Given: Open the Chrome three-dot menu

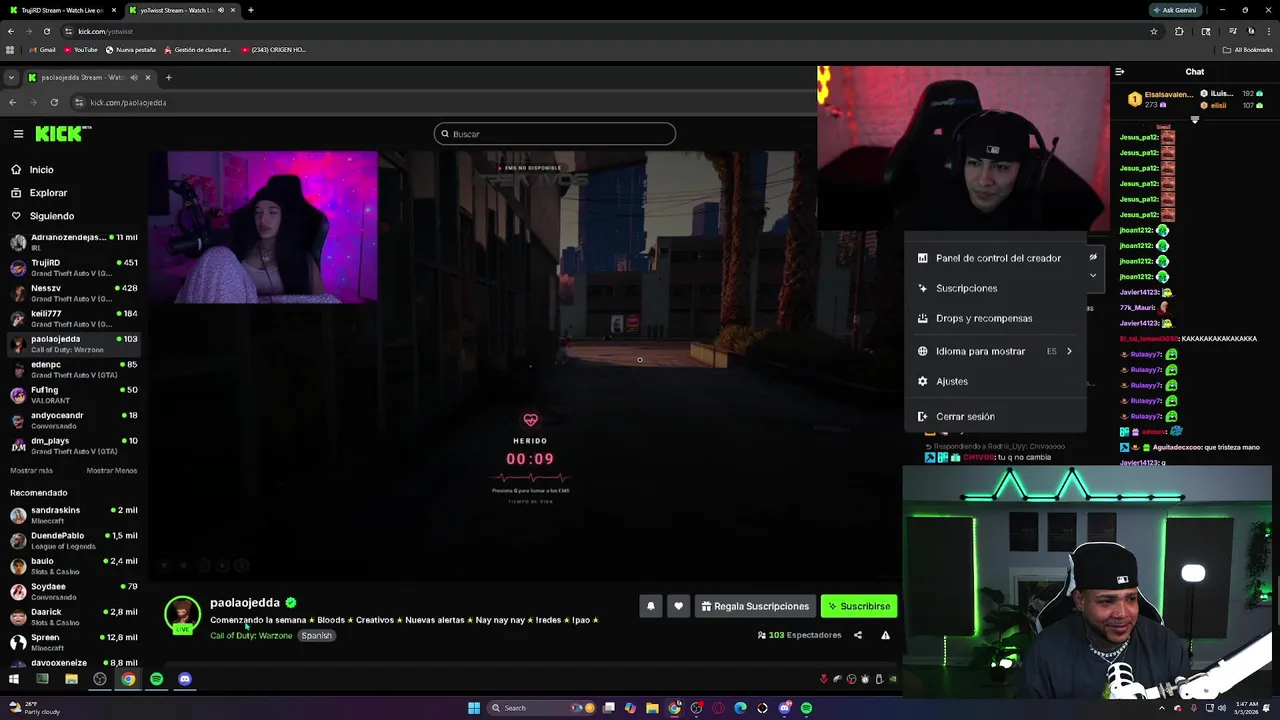Looking at the screenshot, I should click(1269, 31).
